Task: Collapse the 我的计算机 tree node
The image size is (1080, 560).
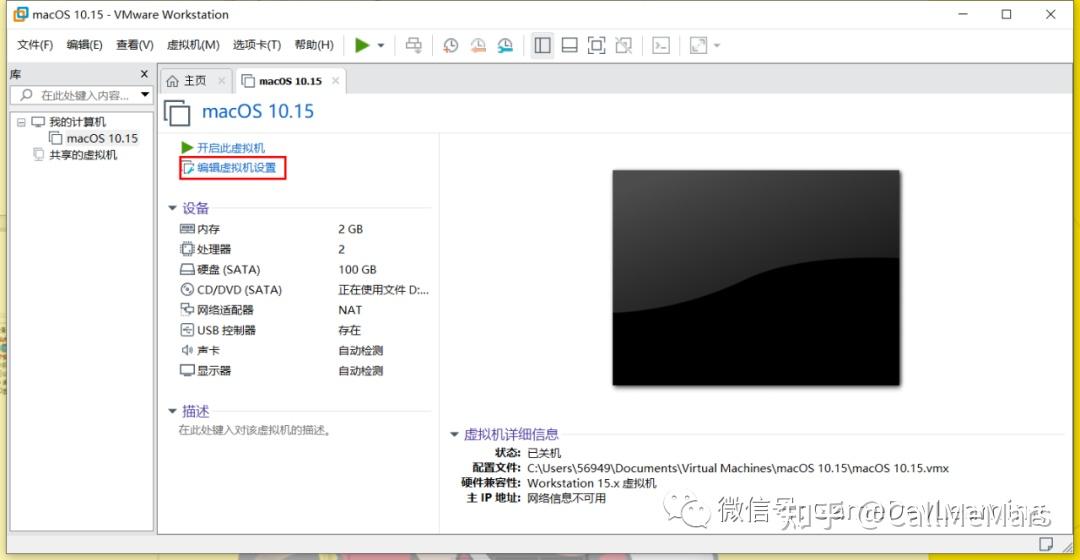Action: tap(21, 122)
